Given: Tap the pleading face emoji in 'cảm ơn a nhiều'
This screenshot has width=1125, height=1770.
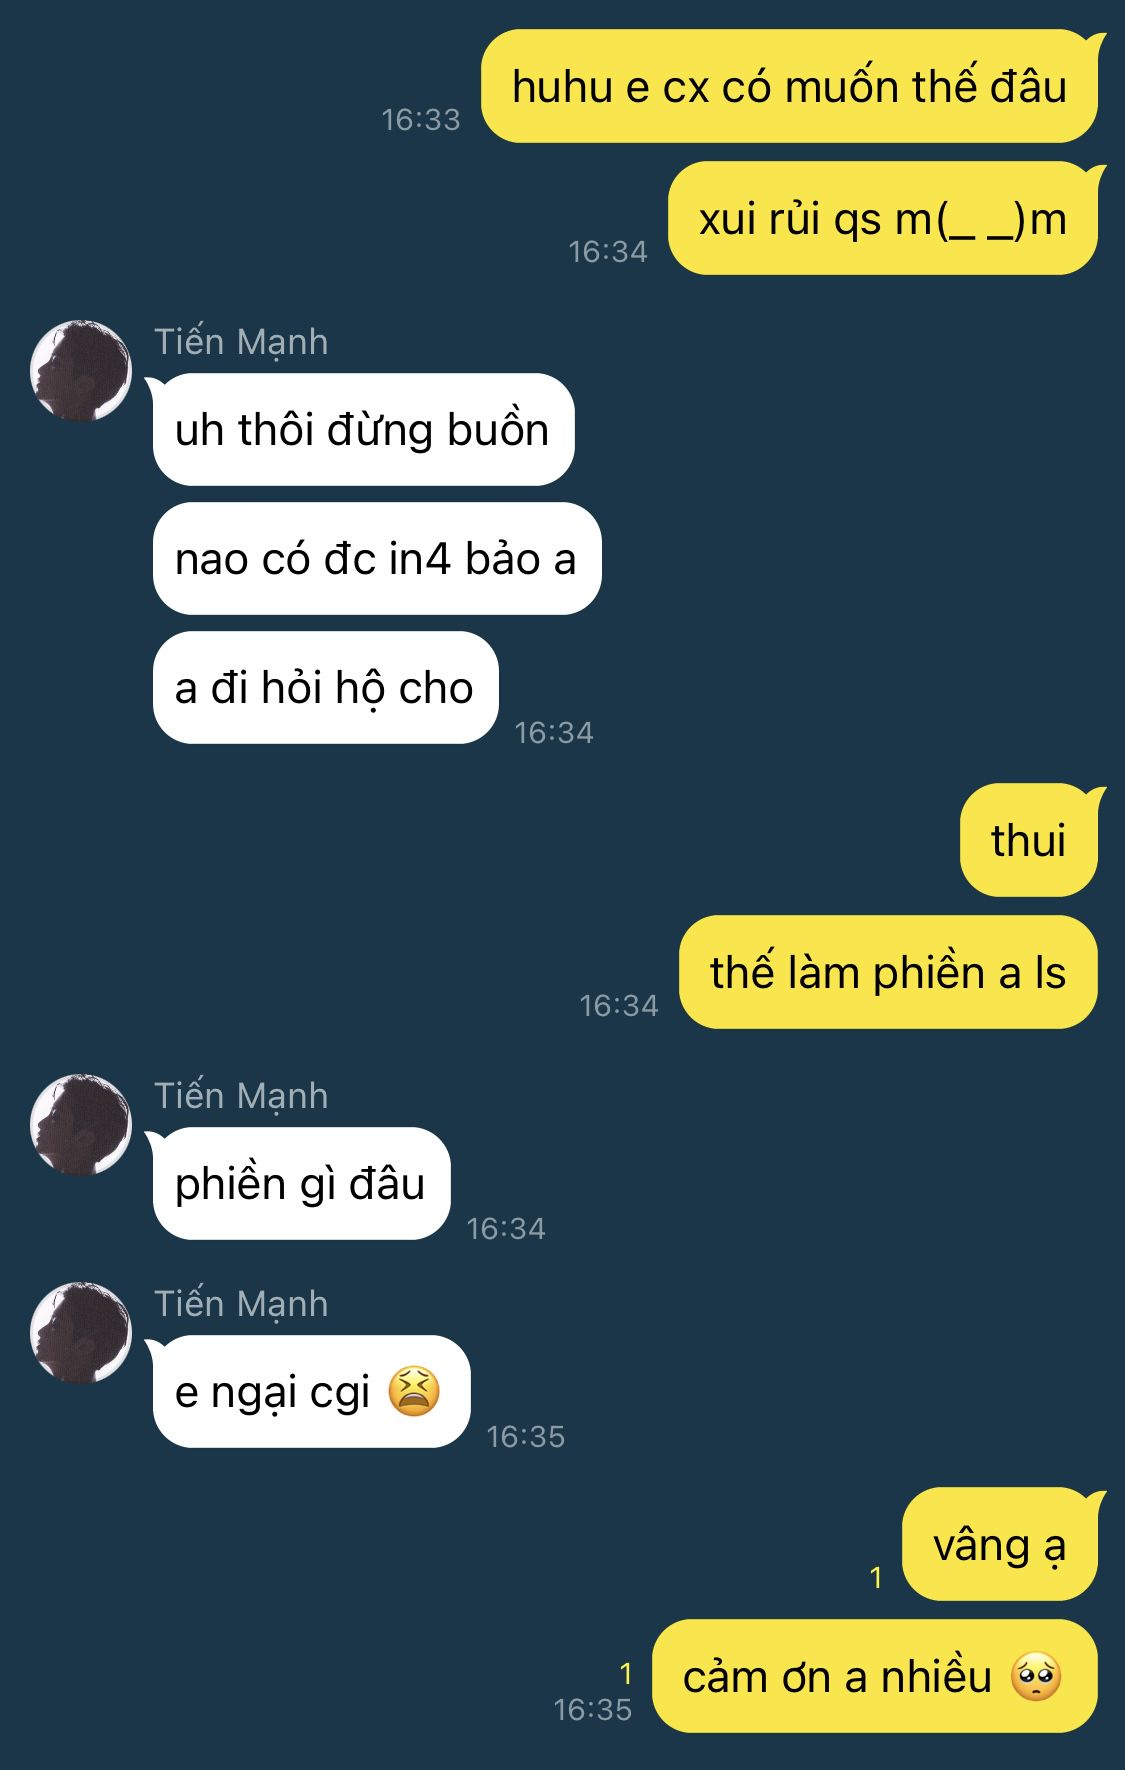Looking at the screenshot, I should (1036, 1676).
